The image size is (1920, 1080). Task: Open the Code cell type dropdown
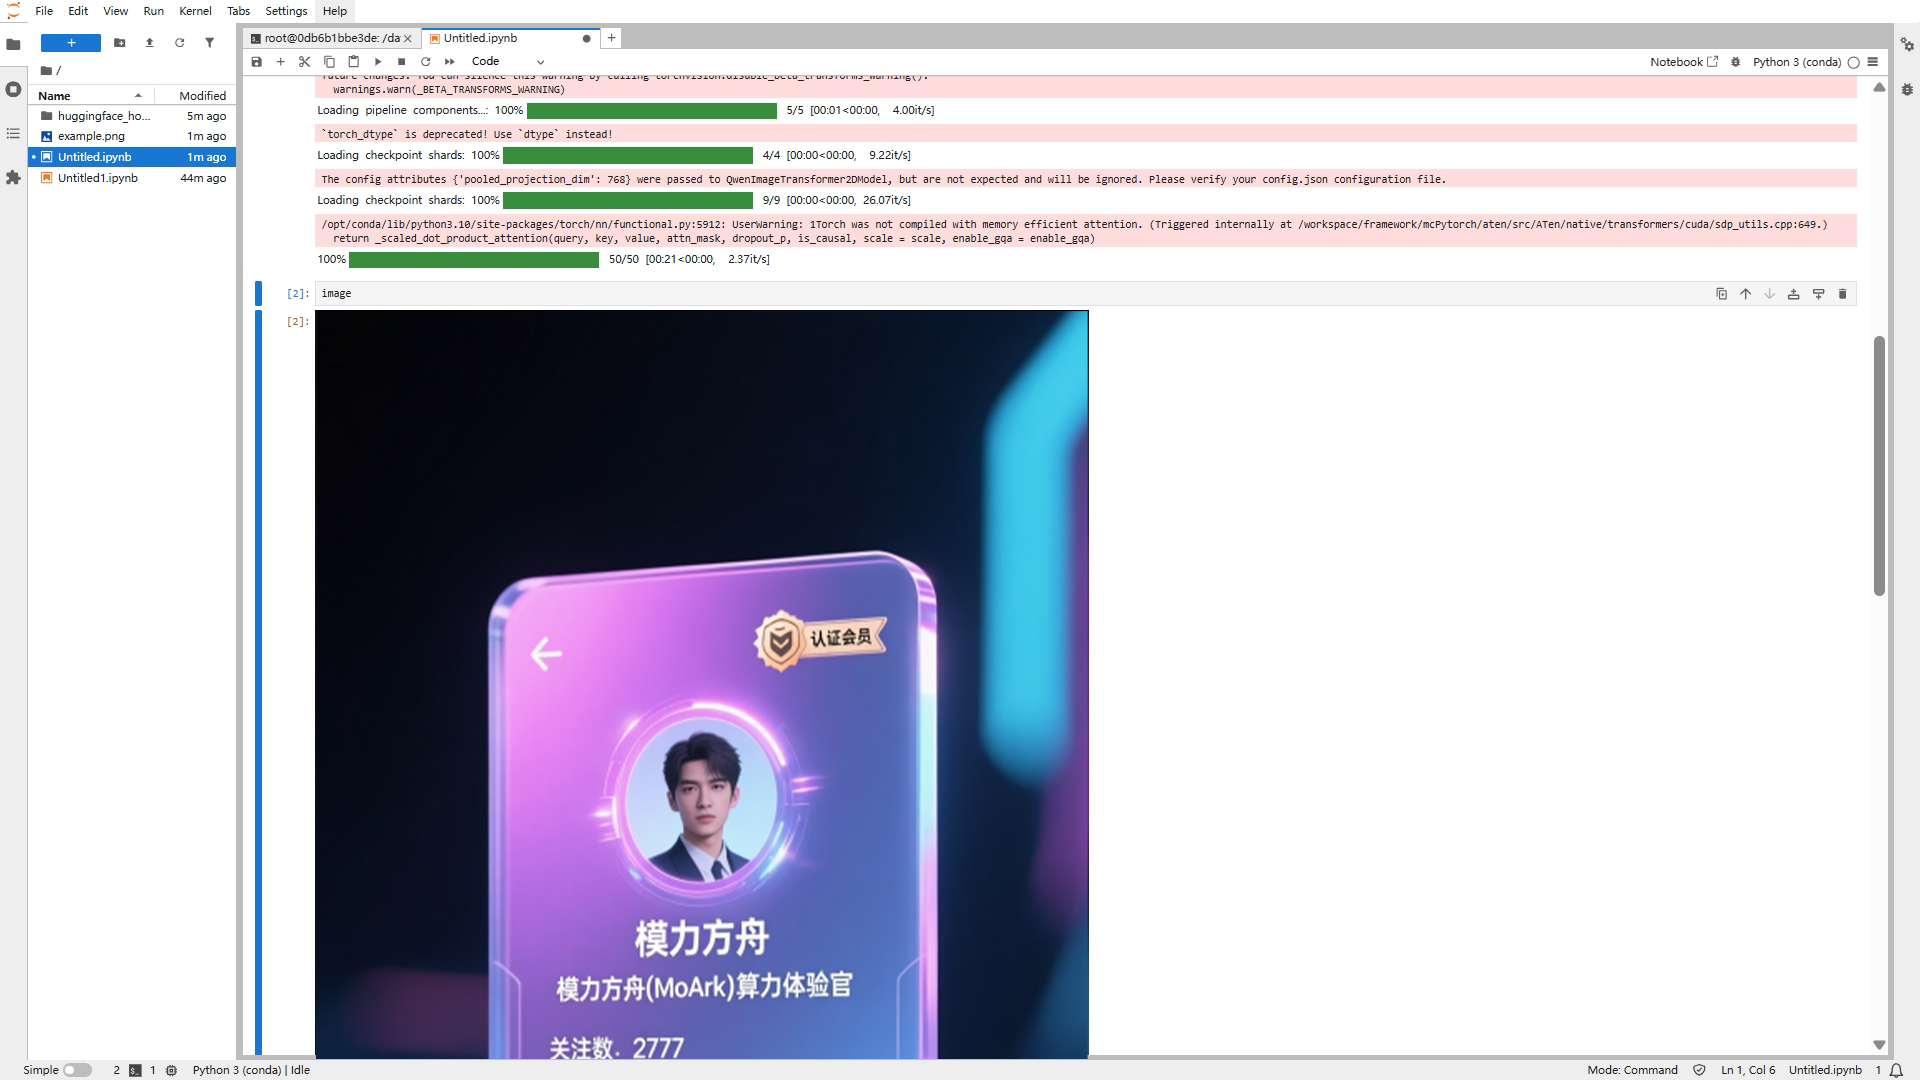[508, 62]
